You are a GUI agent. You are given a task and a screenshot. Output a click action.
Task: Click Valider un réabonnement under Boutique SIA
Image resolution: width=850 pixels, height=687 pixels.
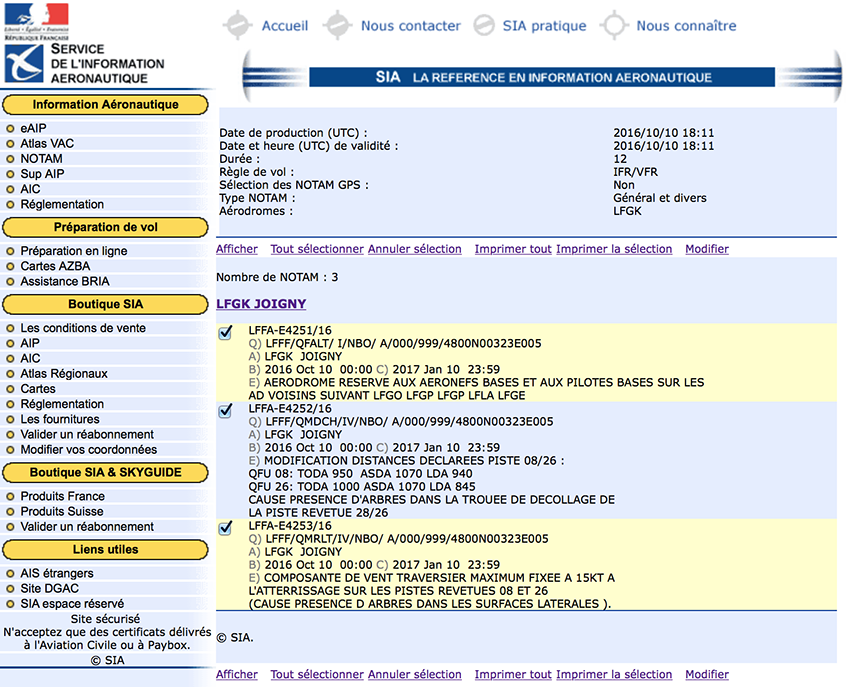tap(87, 434)
